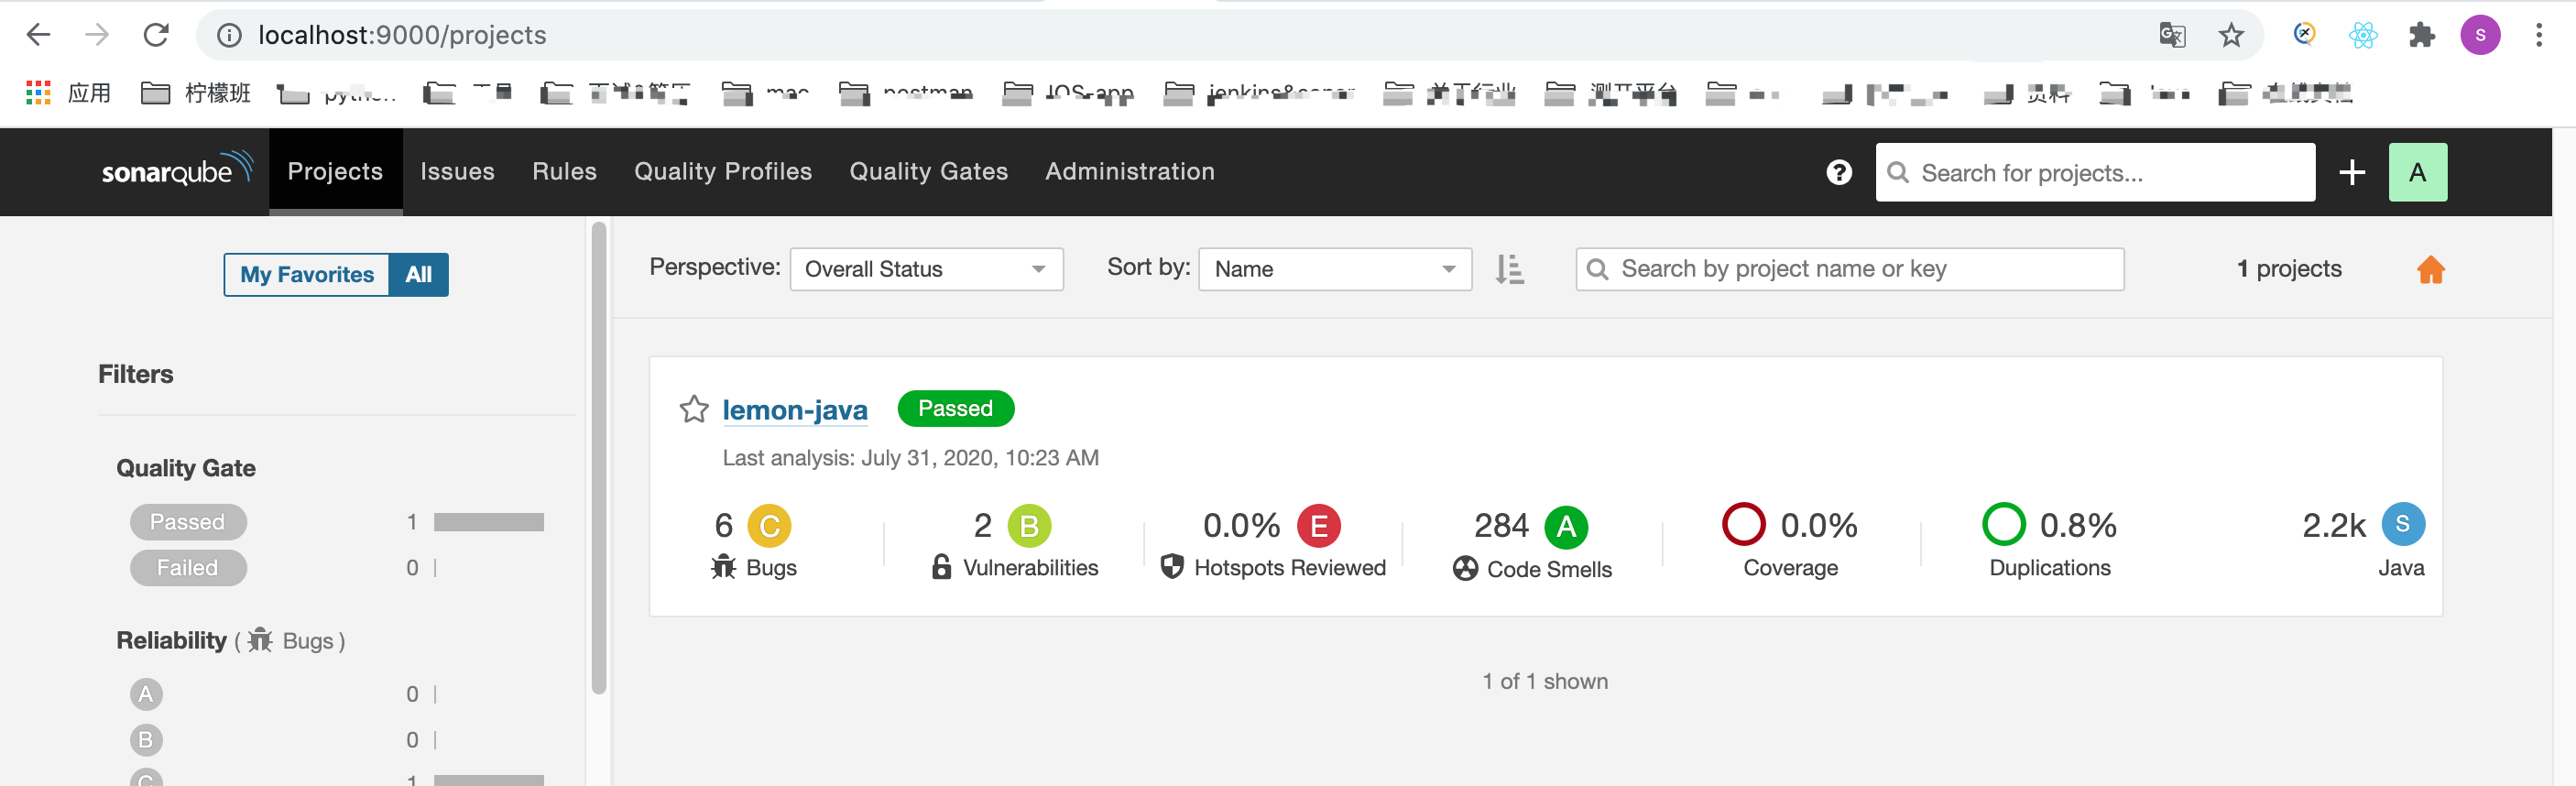Favorite lemon-java with the star icon

point(693,409)
